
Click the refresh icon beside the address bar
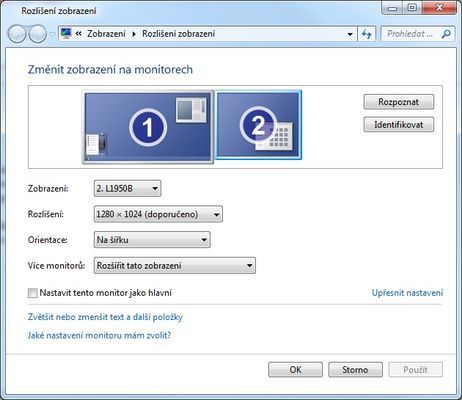point(367,34)
